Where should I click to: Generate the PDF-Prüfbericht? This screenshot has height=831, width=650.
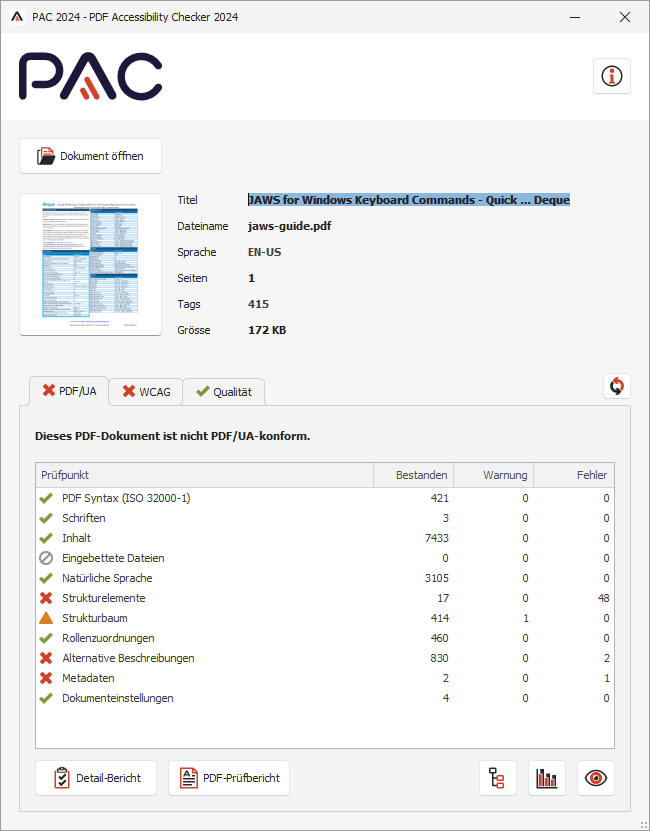point(229,778)
